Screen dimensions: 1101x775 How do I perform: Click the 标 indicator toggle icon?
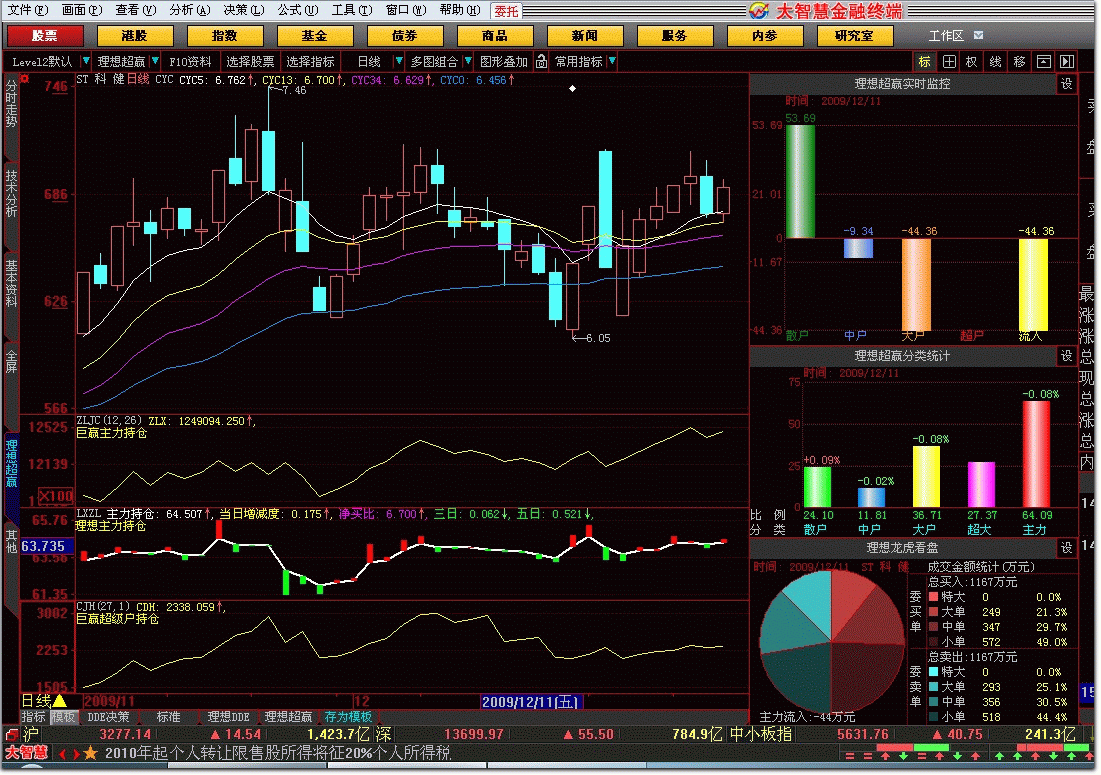click(925, 62)
